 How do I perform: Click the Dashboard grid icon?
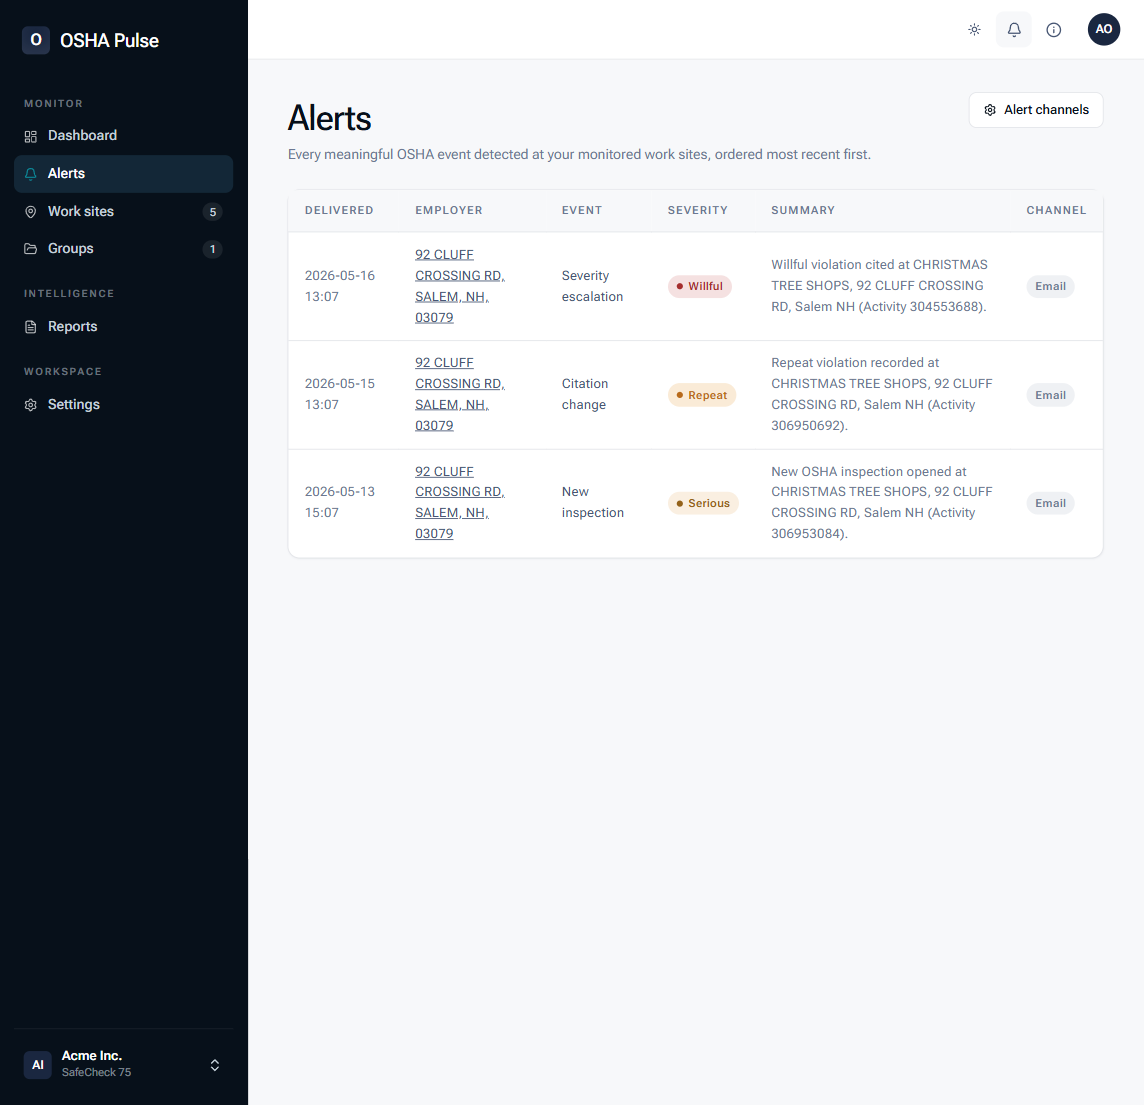click(x=31, y=136)
